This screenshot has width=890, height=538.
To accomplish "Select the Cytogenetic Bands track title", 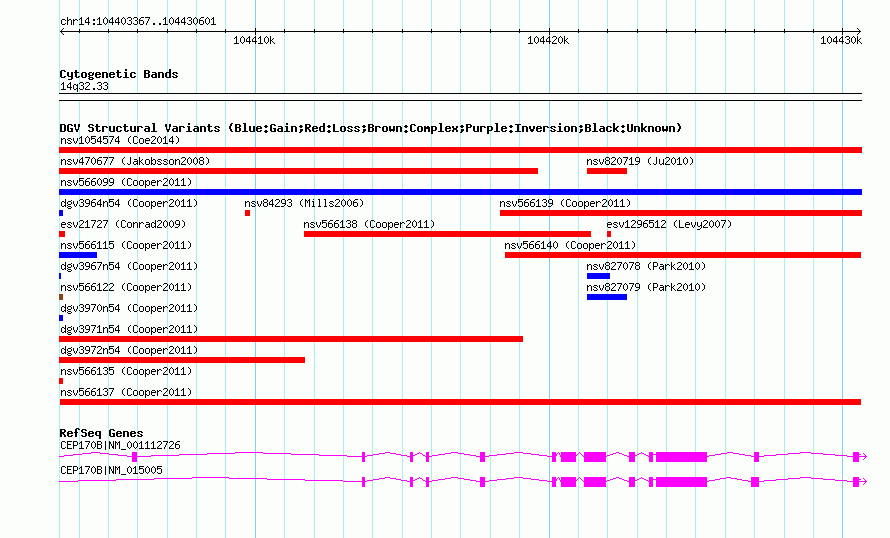I will pos(119,74).
